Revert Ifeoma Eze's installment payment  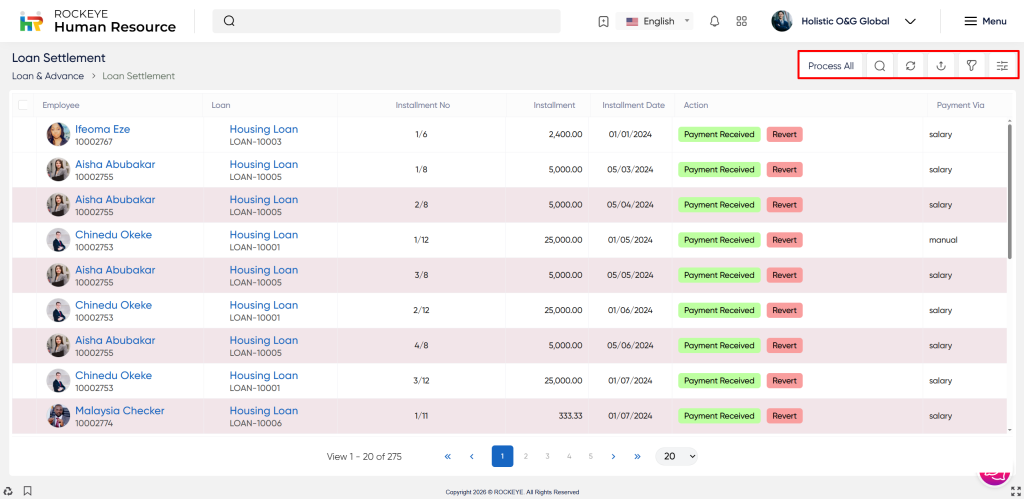pos(784,134)
